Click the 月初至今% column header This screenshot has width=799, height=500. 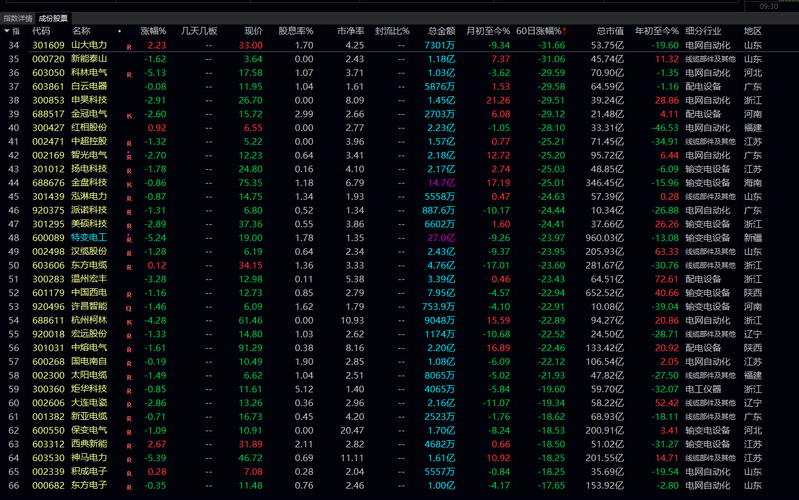(x=488, y=31)
